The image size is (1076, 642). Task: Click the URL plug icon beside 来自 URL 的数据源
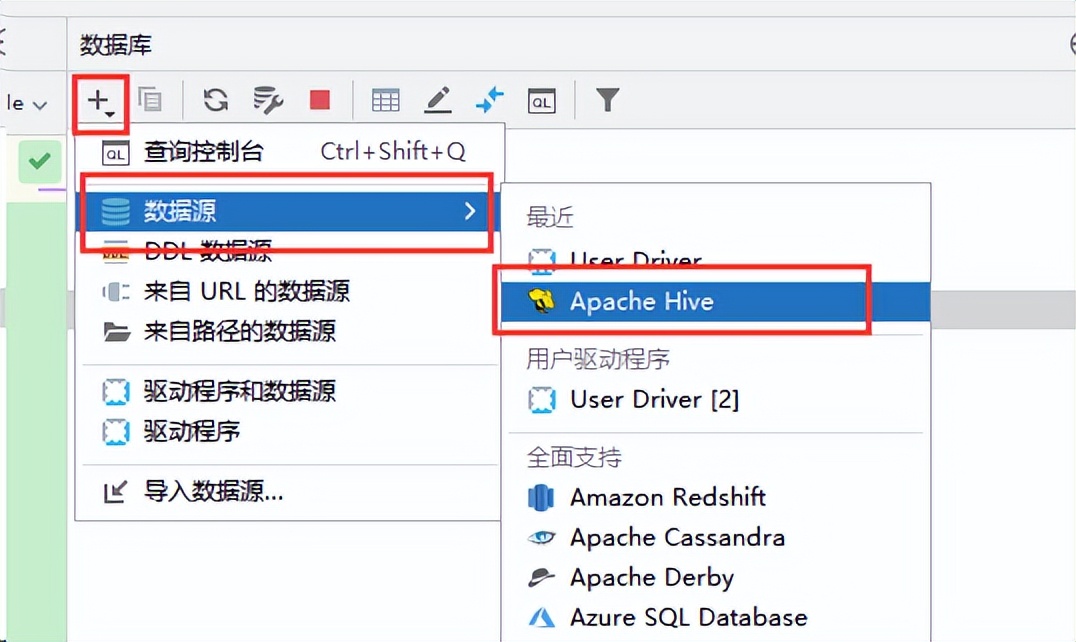115,292
